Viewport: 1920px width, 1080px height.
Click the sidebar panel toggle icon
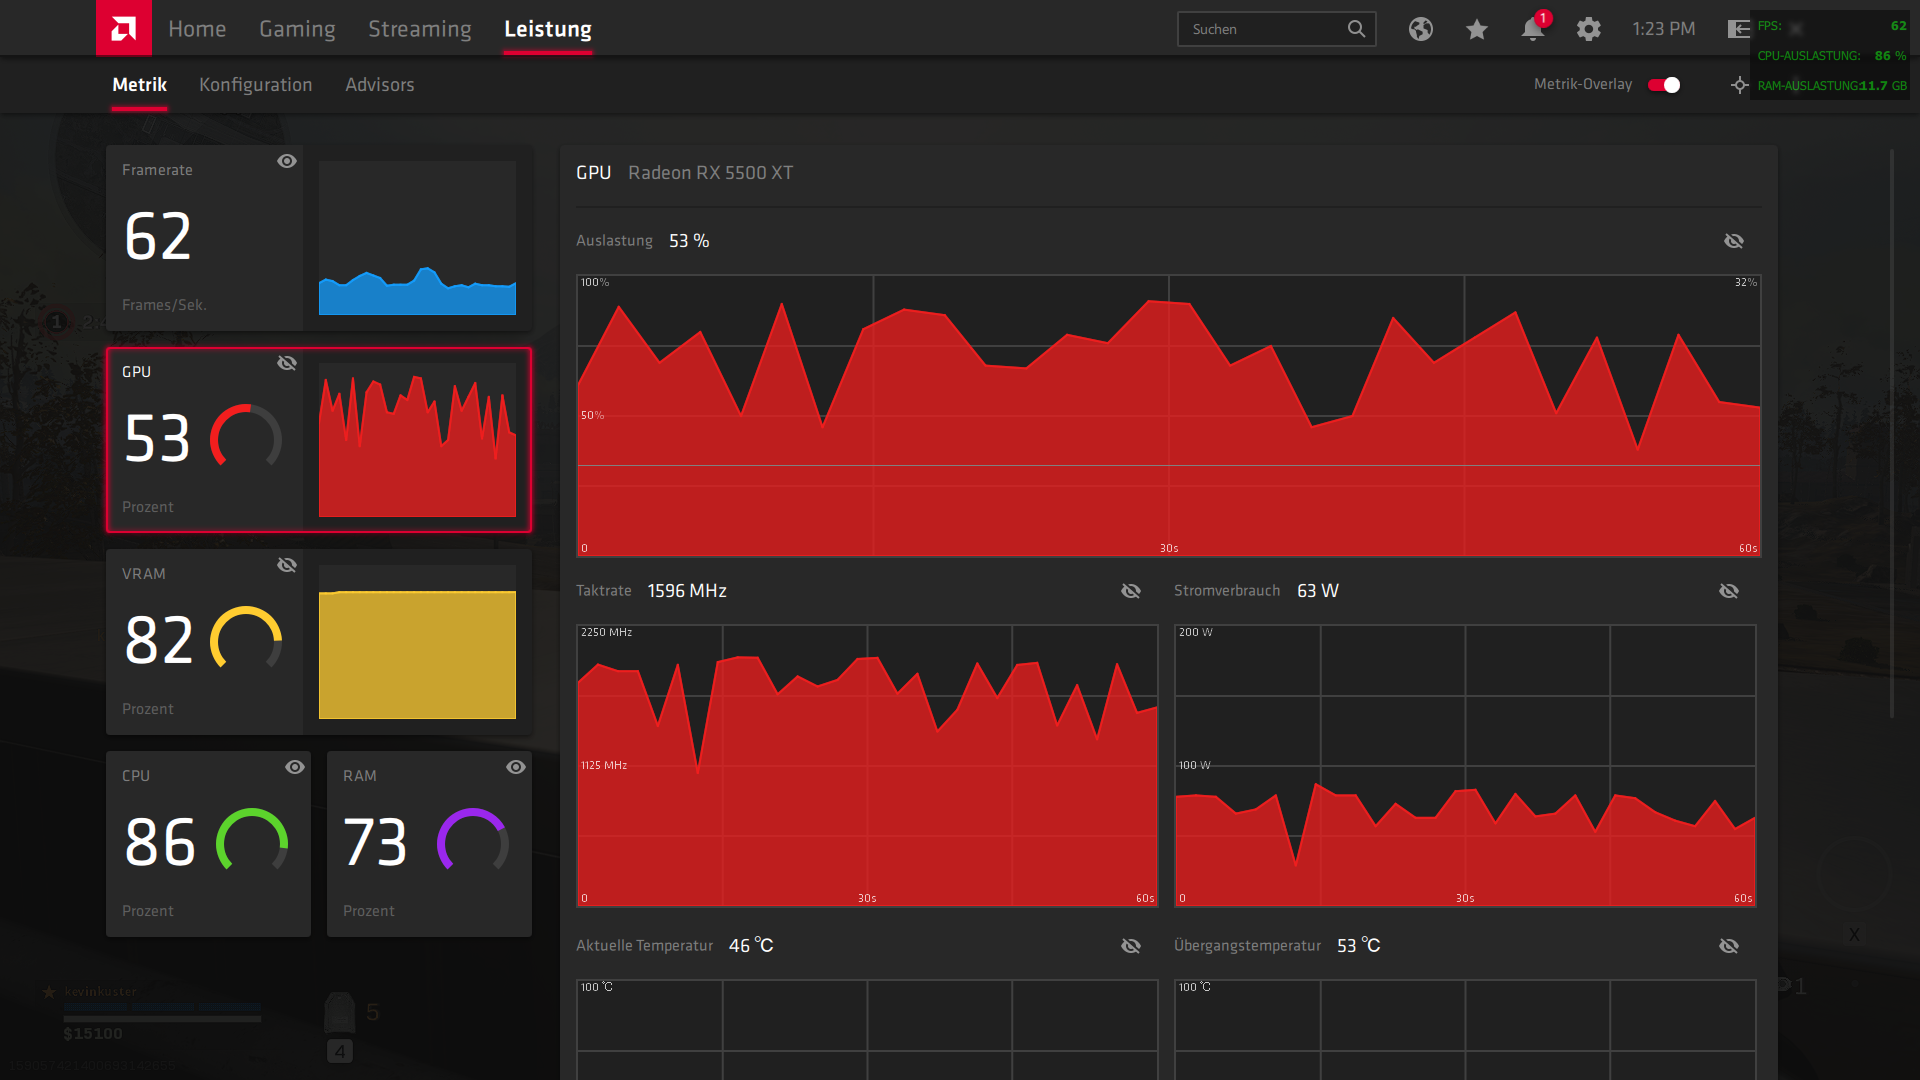(x=1739, y=29)
